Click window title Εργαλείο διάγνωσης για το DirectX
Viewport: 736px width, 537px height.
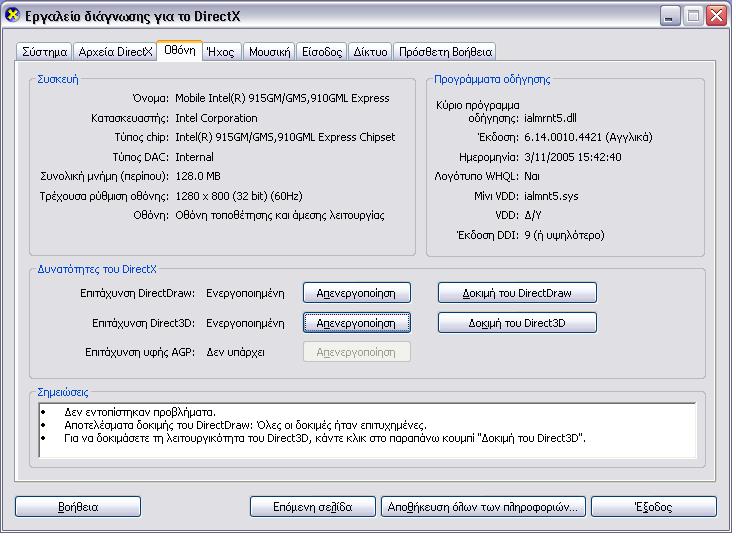(x=132, y=16)
